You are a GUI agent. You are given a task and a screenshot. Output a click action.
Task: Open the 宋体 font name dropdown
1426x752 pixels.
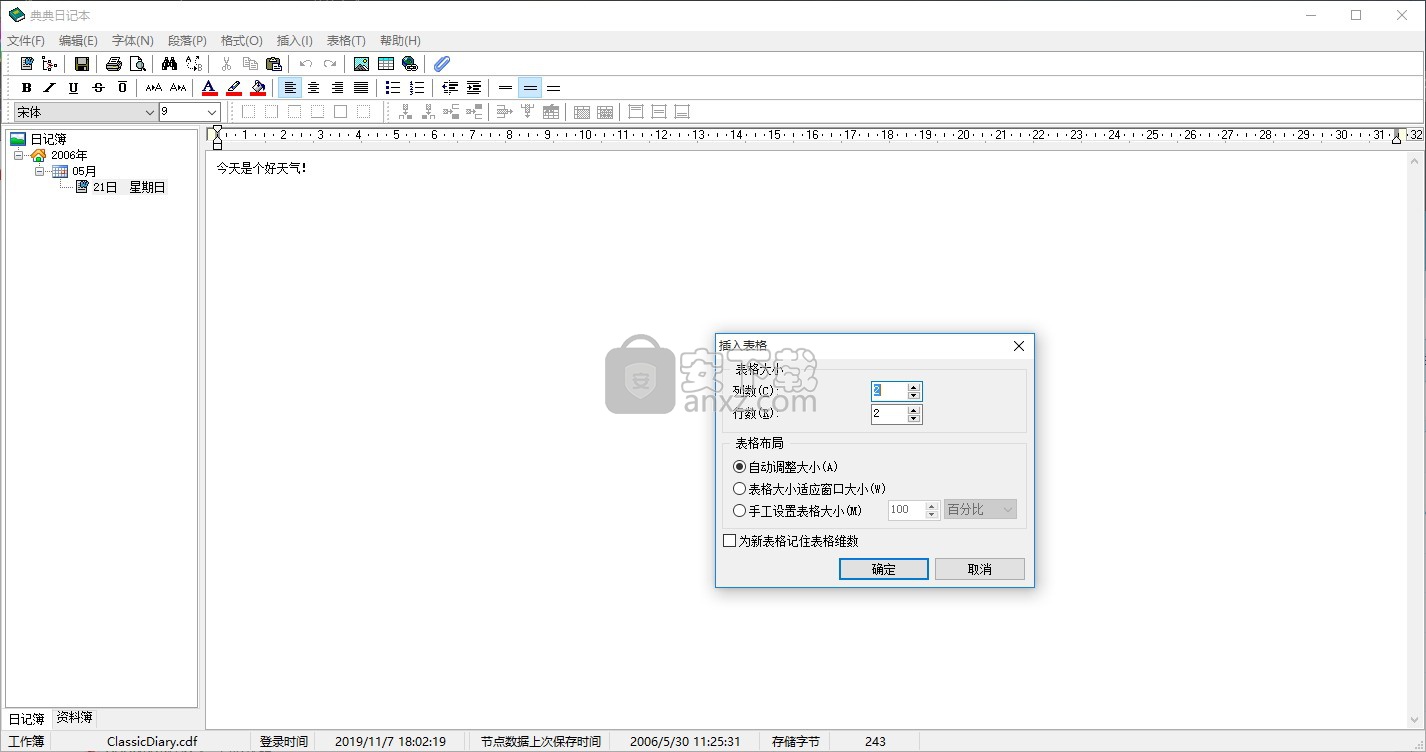pyautogui.click(x=150, y=112)
